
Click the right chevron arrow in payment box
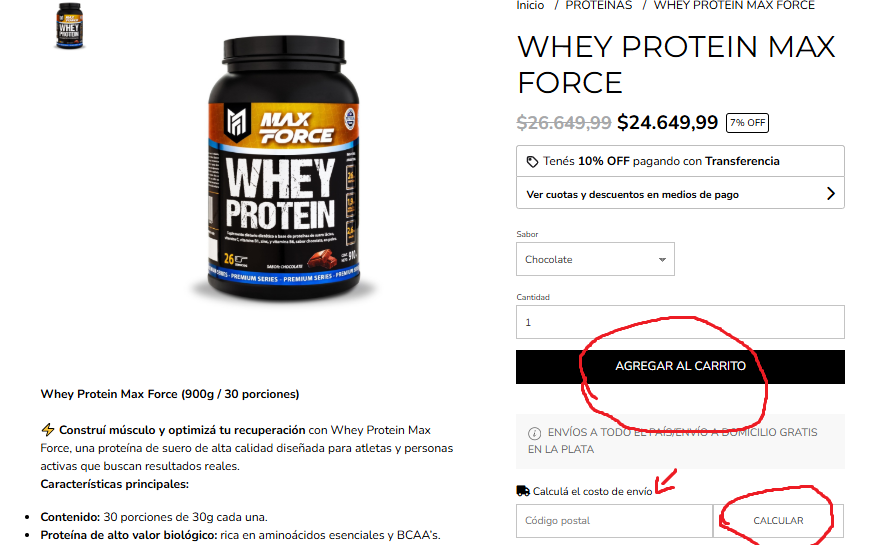(x=831, y=194)
